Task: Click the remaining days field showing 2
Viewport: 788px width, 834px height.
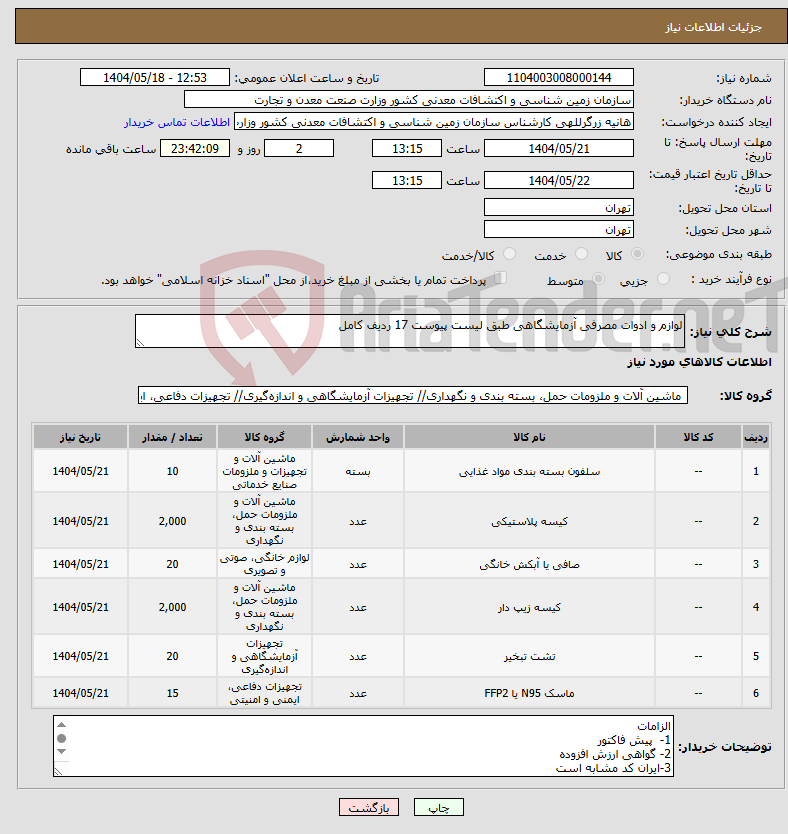Action: click(299, 148)
